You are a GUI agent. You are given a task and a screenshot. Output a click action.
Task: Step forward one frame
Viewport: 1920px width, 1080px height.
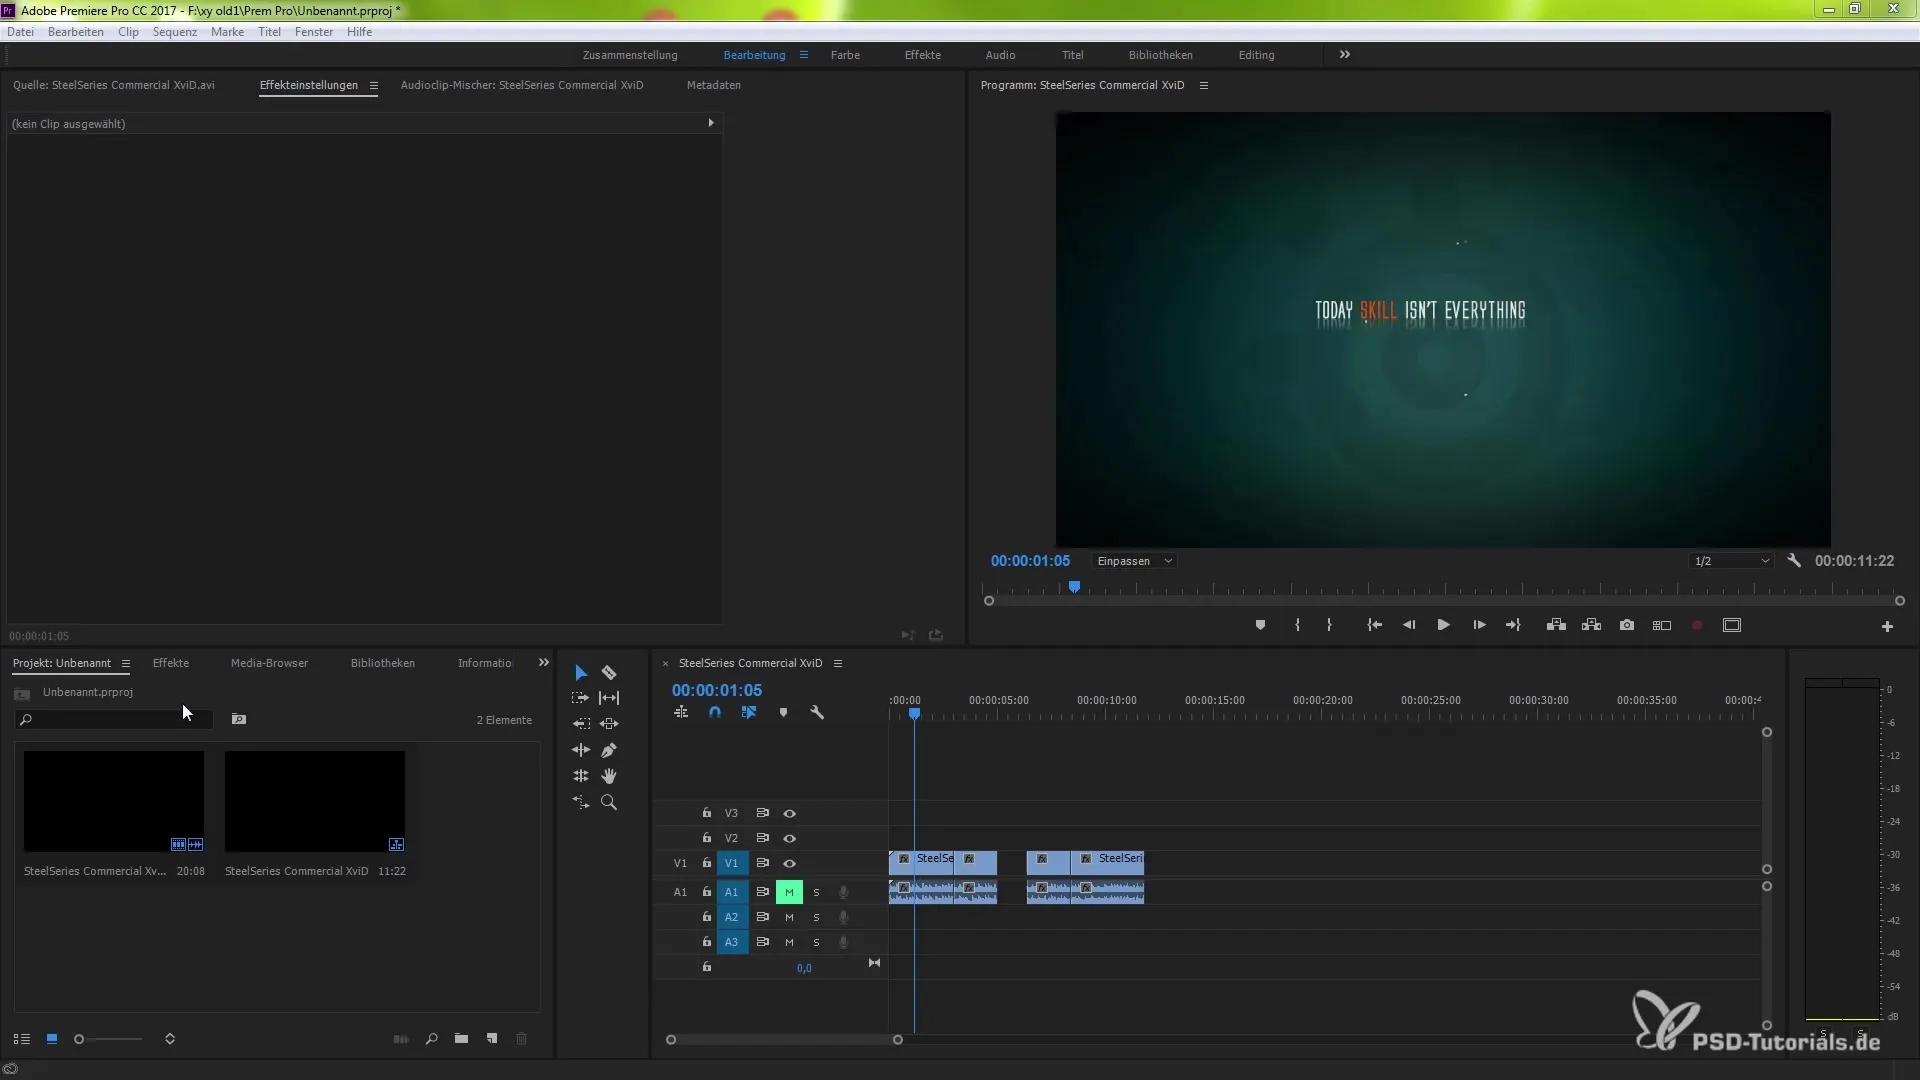[x=1479, y=625]
